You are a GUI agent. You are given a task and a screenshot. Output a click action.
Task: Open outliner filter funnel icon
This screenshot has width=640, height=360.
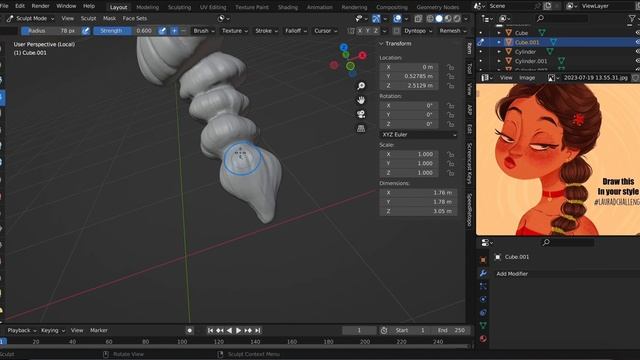point(633,18)
